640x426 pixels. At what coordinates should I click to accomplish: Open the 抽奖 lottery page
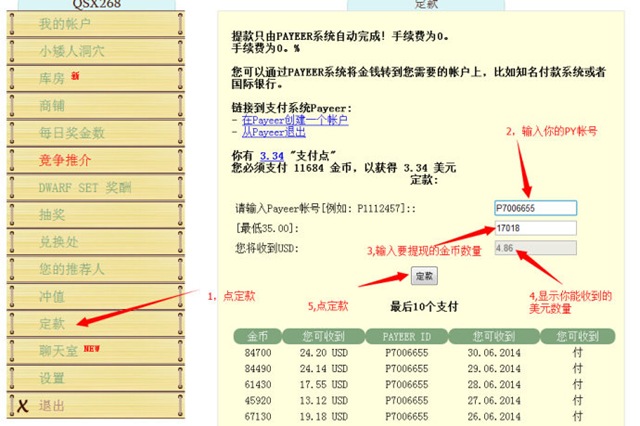pos(53,214)
